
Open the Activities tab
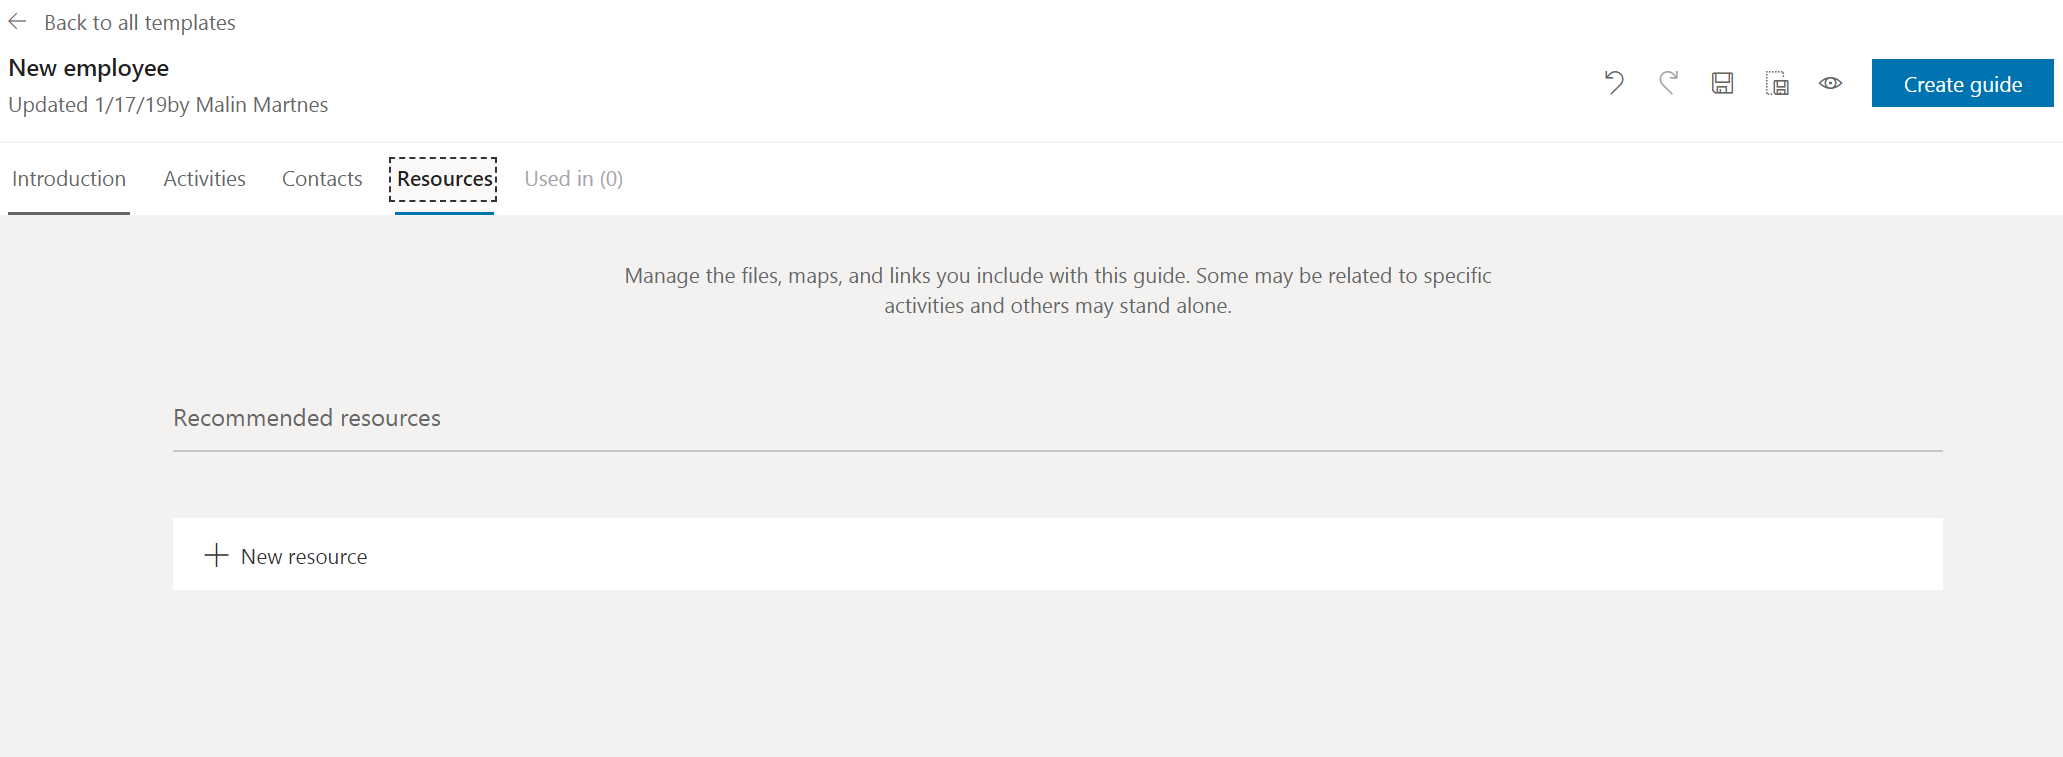[x=204, y=179]
